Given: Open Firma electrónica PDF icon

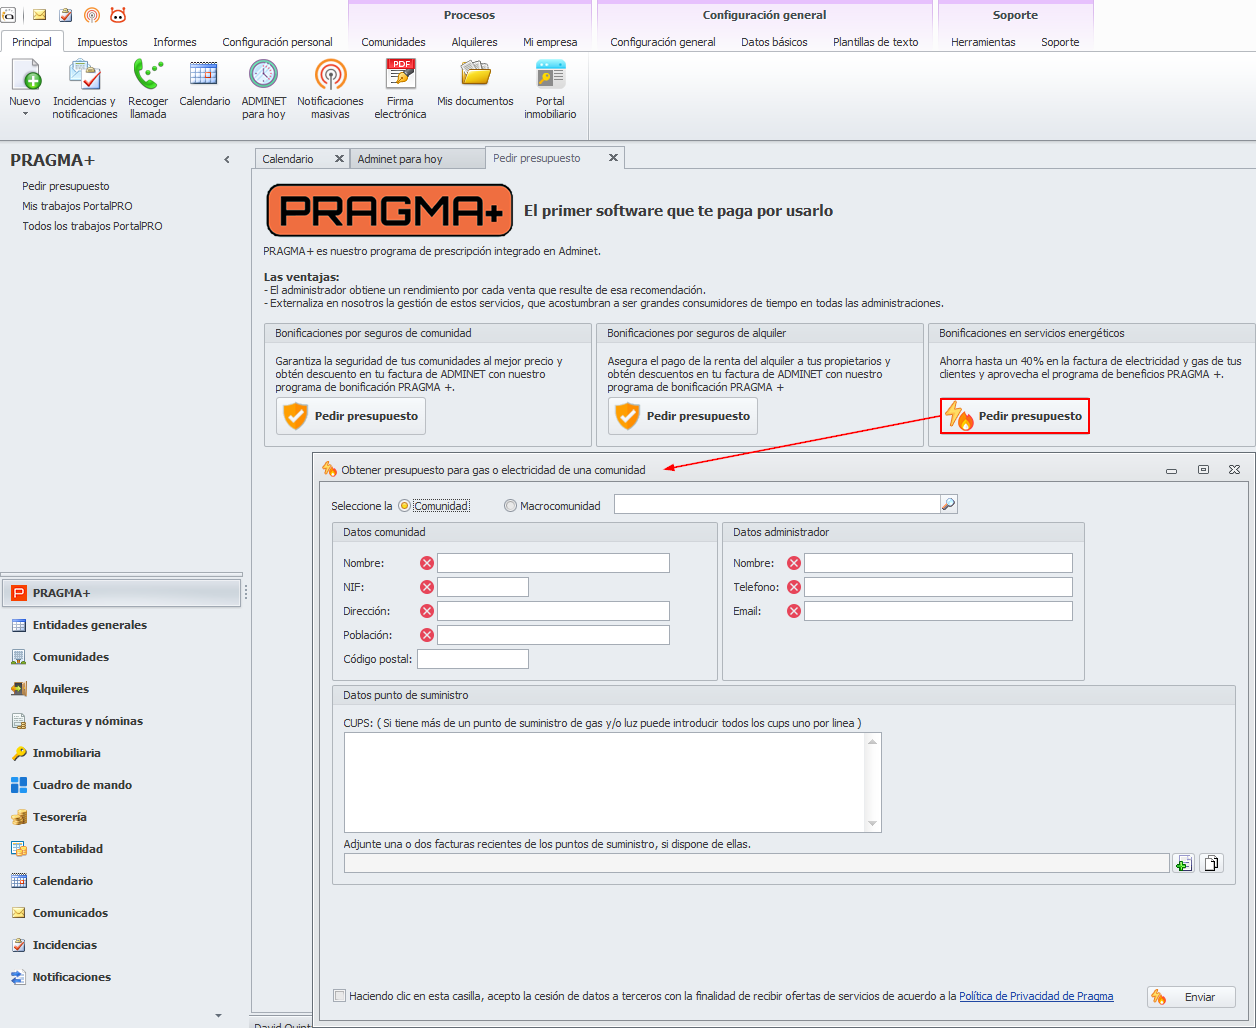Looking at the screenshot, I should click(400, 90).
